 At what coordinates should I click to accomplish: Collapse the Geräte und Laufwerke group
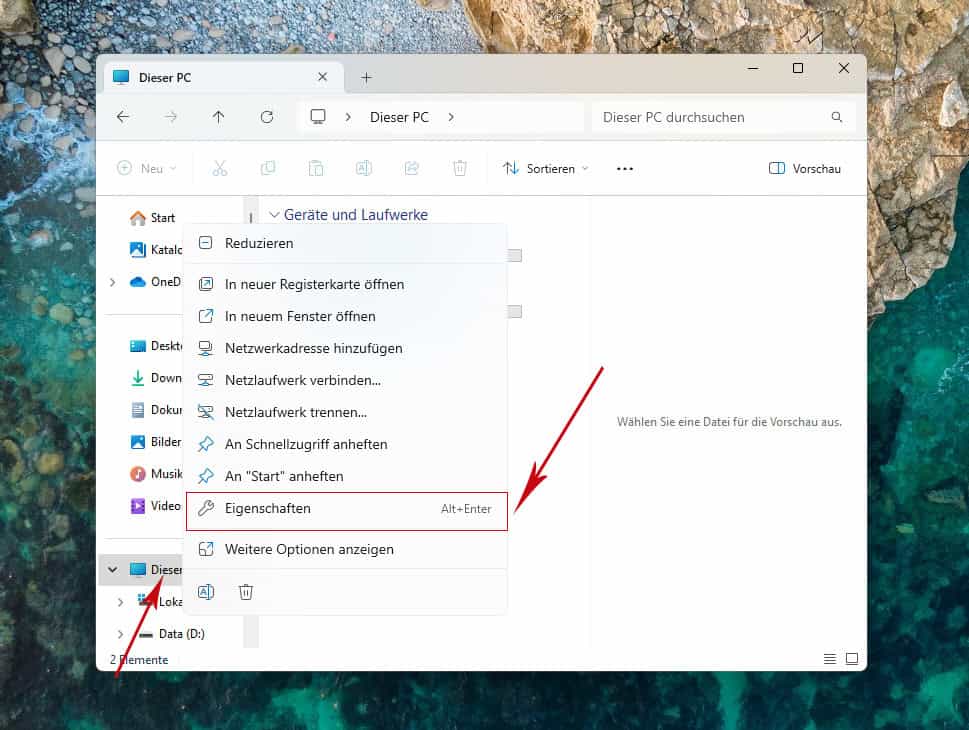pyautogui.click(x=274, y=215)
